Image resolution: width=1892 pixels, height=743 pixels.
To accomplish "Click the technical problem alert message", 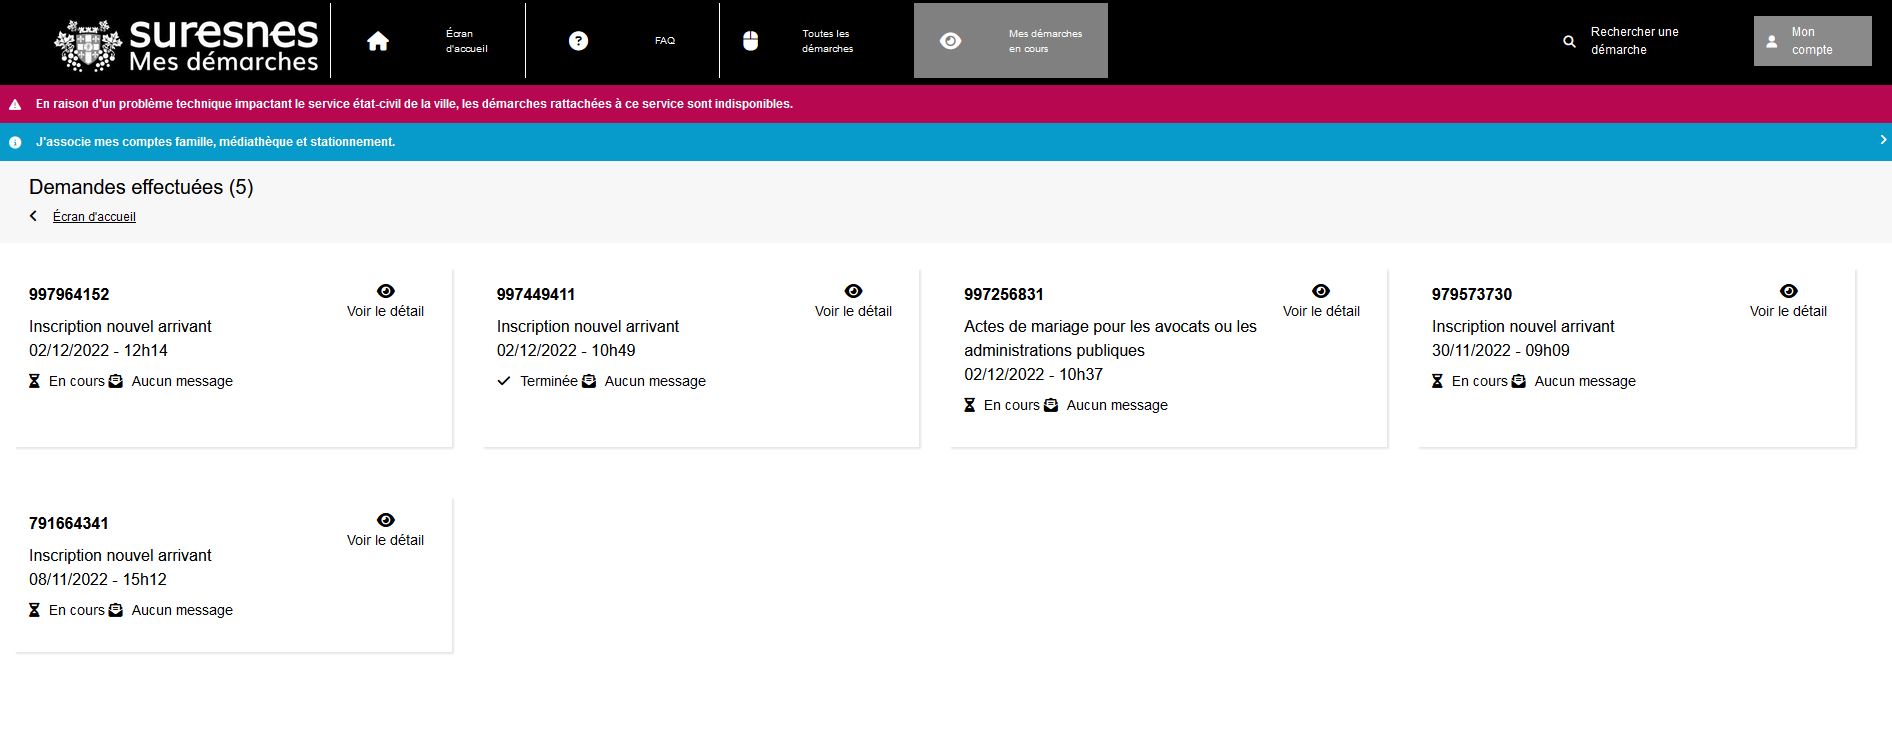I will (x=414, y=104).
